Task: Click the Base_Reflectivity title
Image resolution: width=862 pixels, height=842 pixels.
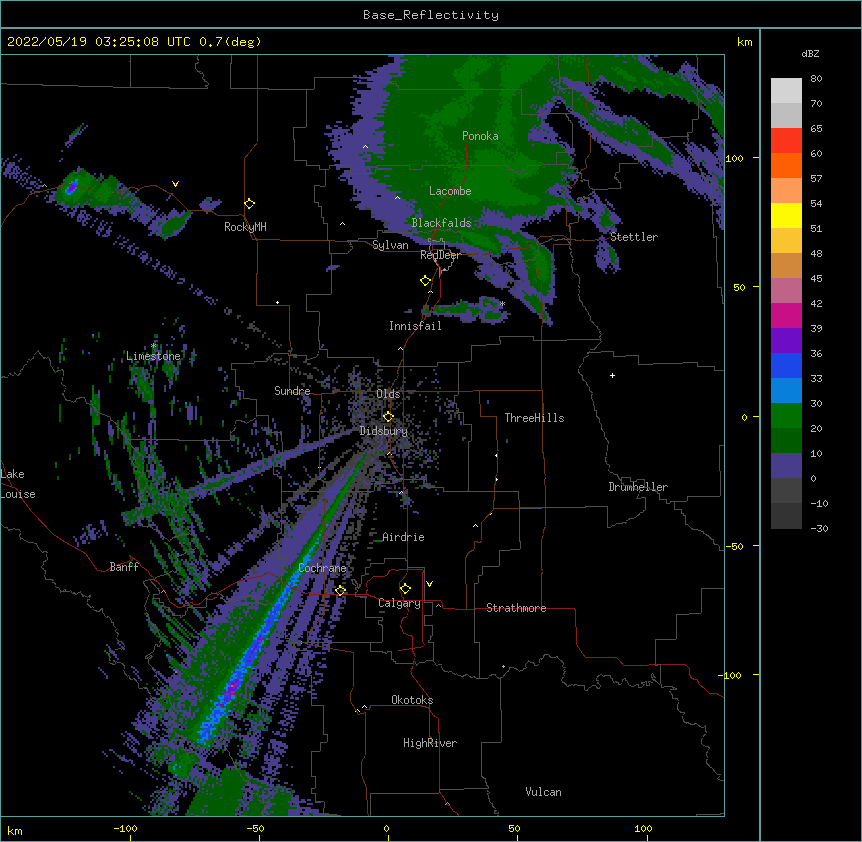Action: click(x=431, y=15)
